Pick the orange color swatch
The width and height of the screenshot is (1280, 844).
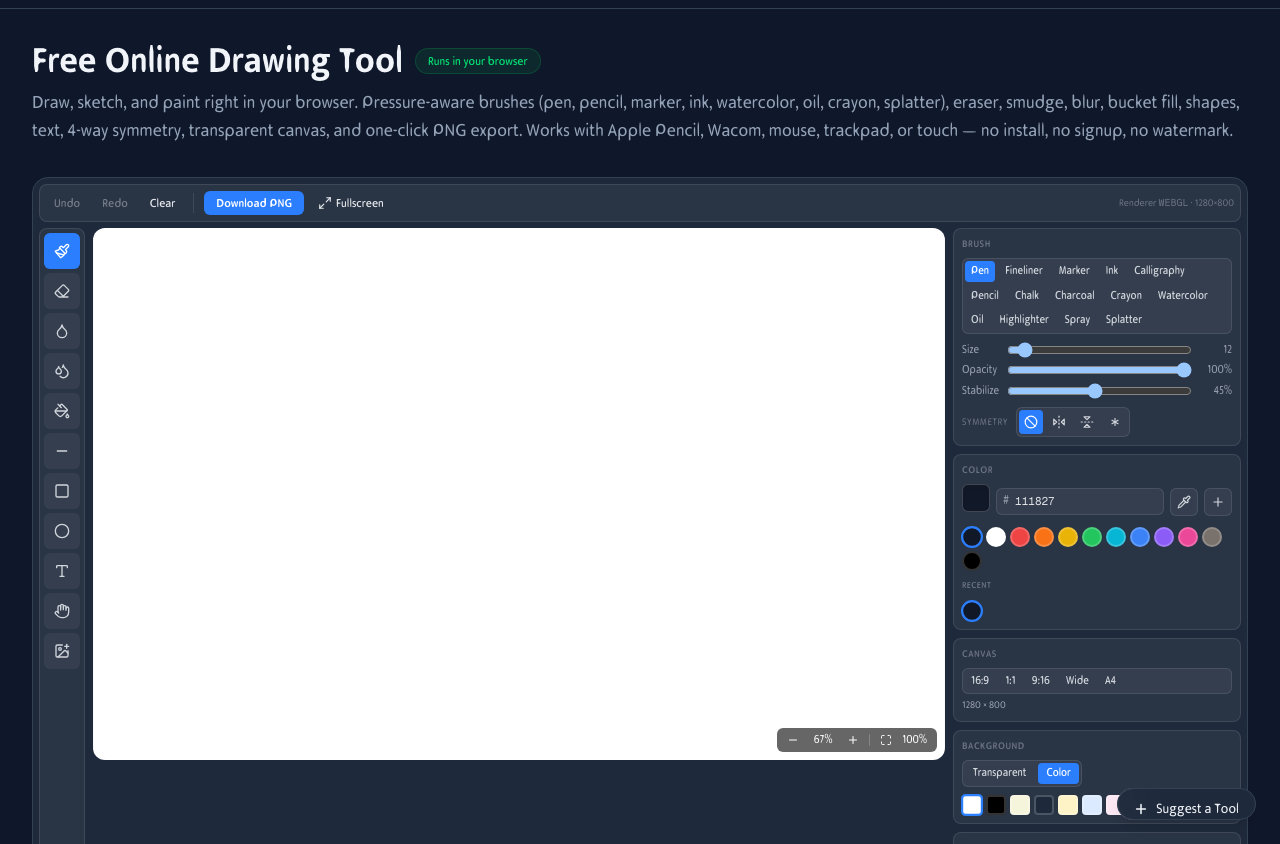point(1044,537)
